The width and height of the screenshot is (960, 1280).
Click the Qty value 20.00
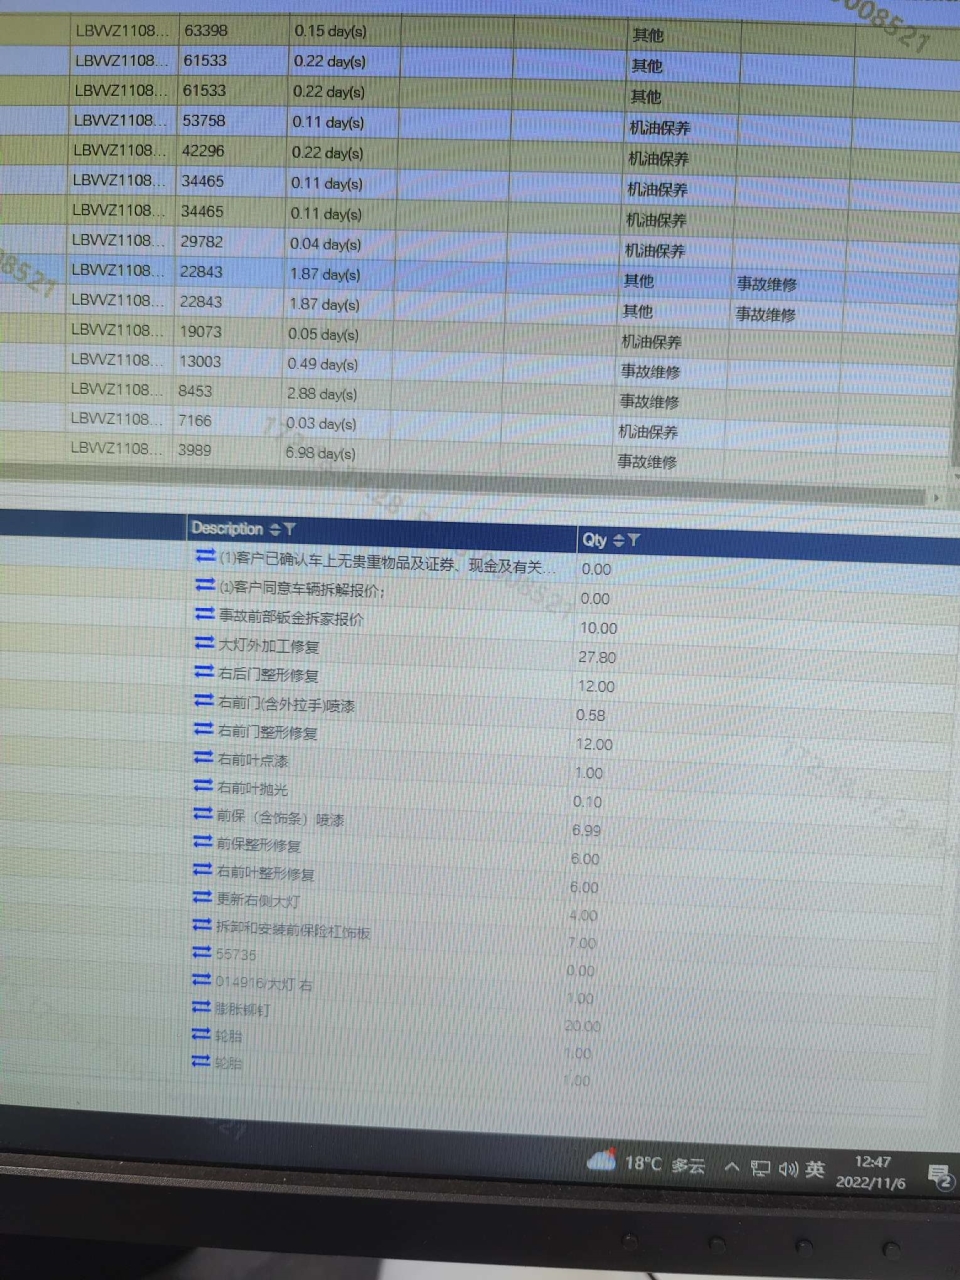pos(583,1026)
